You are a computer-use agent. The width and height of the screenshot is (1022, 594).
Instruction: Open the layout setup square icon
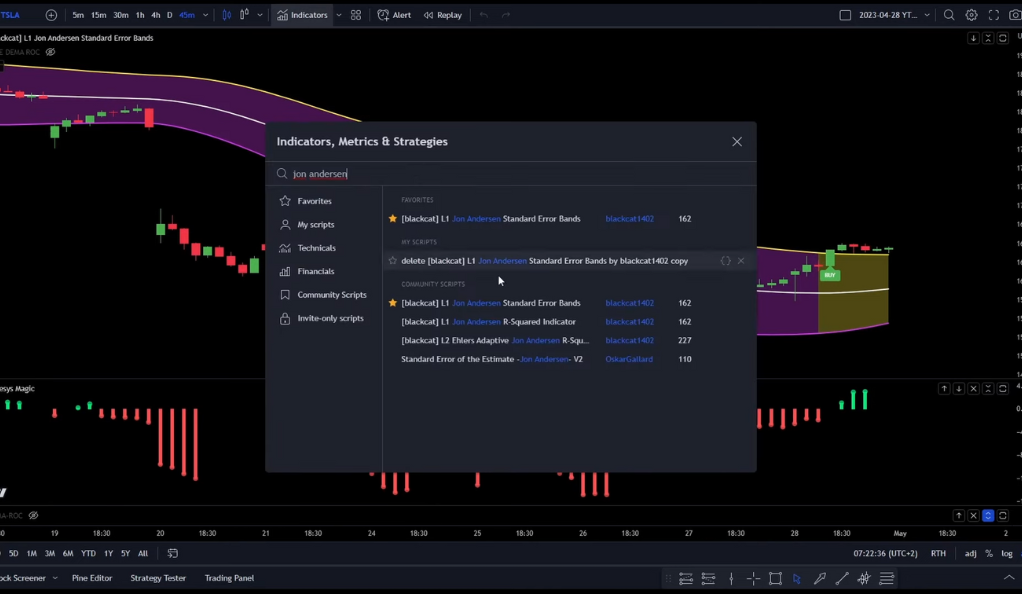845,15
